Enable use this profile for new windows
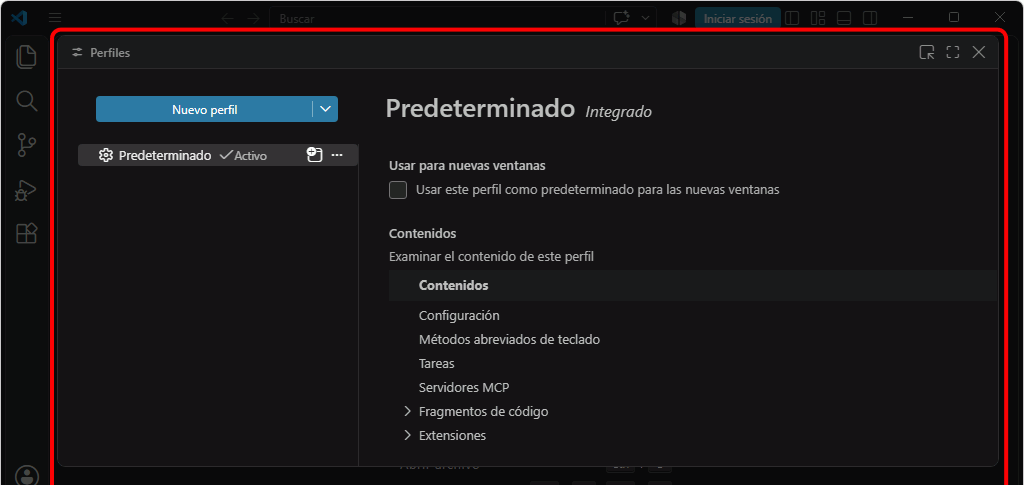Viewport: 1024px width, 485px height. (398, 190)
